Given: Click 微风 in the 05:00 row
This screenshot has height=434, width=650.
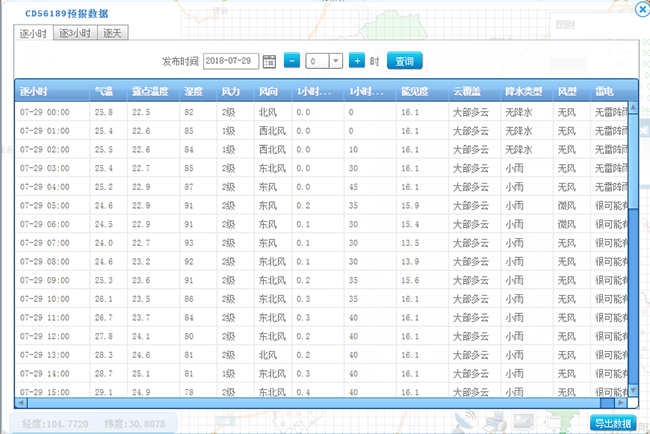Looking at the screenshot, I should pos(567,206).
